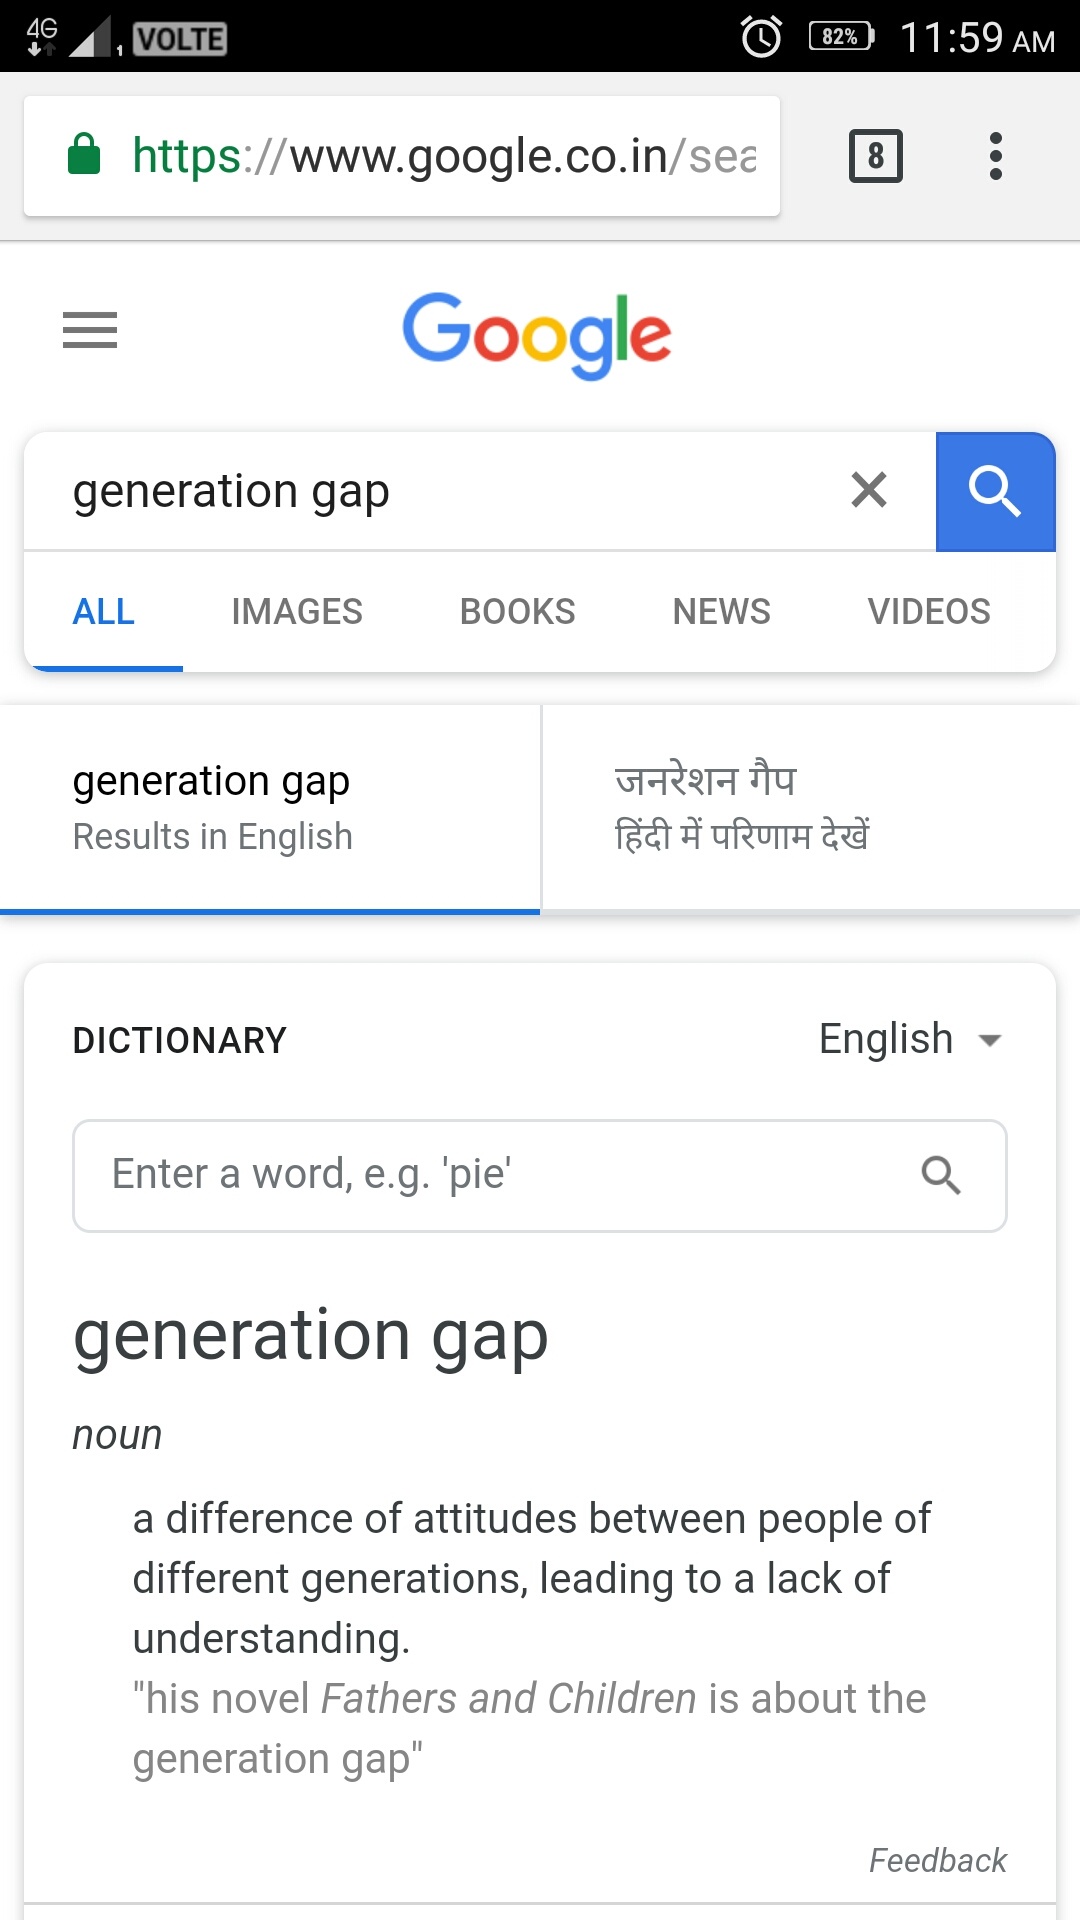
Task: Open the browser tab switcher
Action: 875,156
